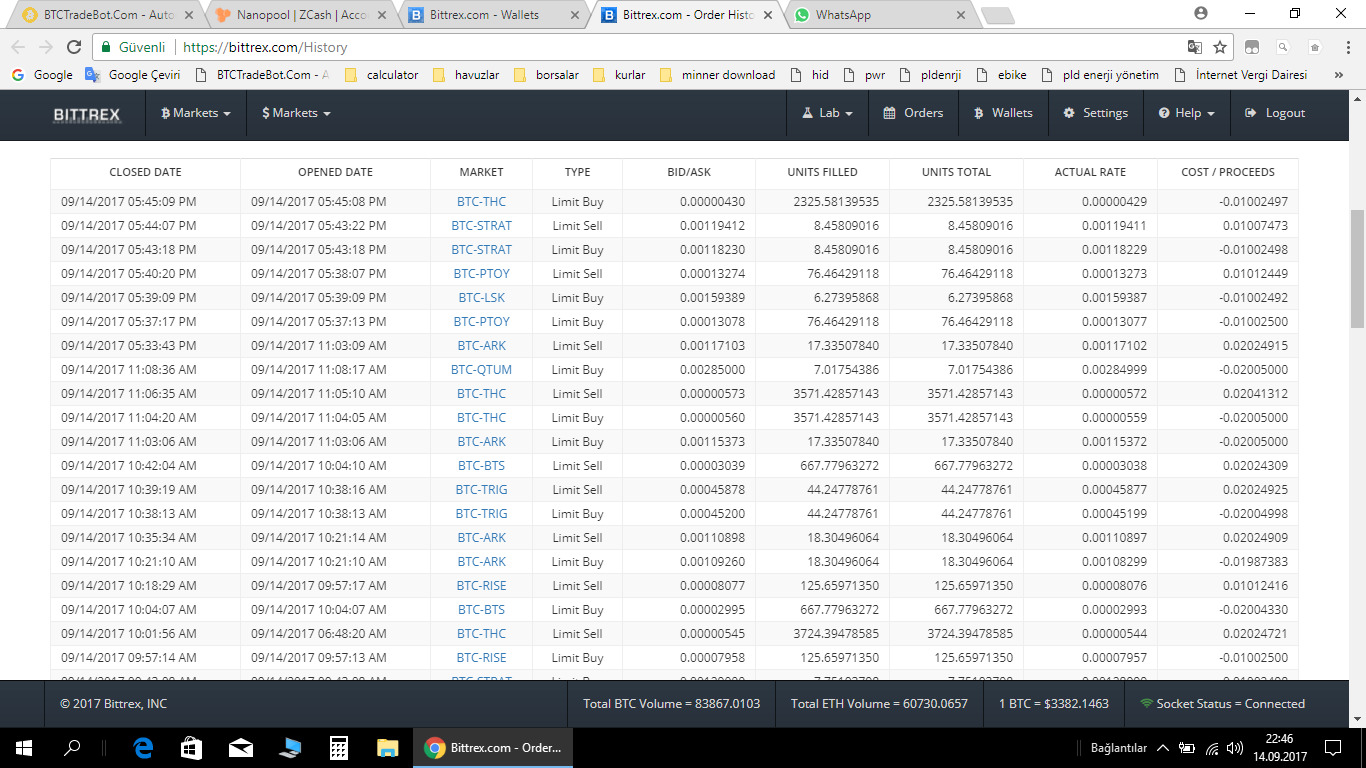Go to Wallets page
The image size is (1366, 768).
(1003, 113)
